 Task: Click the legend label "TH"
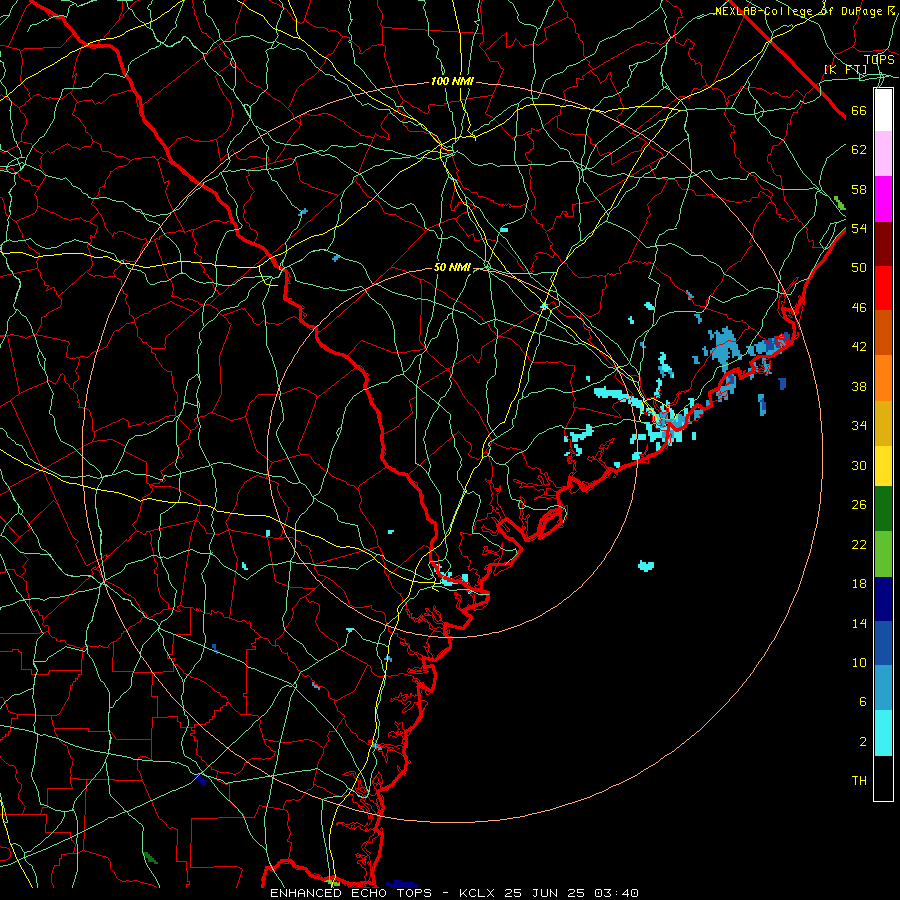tap(859, 780)
